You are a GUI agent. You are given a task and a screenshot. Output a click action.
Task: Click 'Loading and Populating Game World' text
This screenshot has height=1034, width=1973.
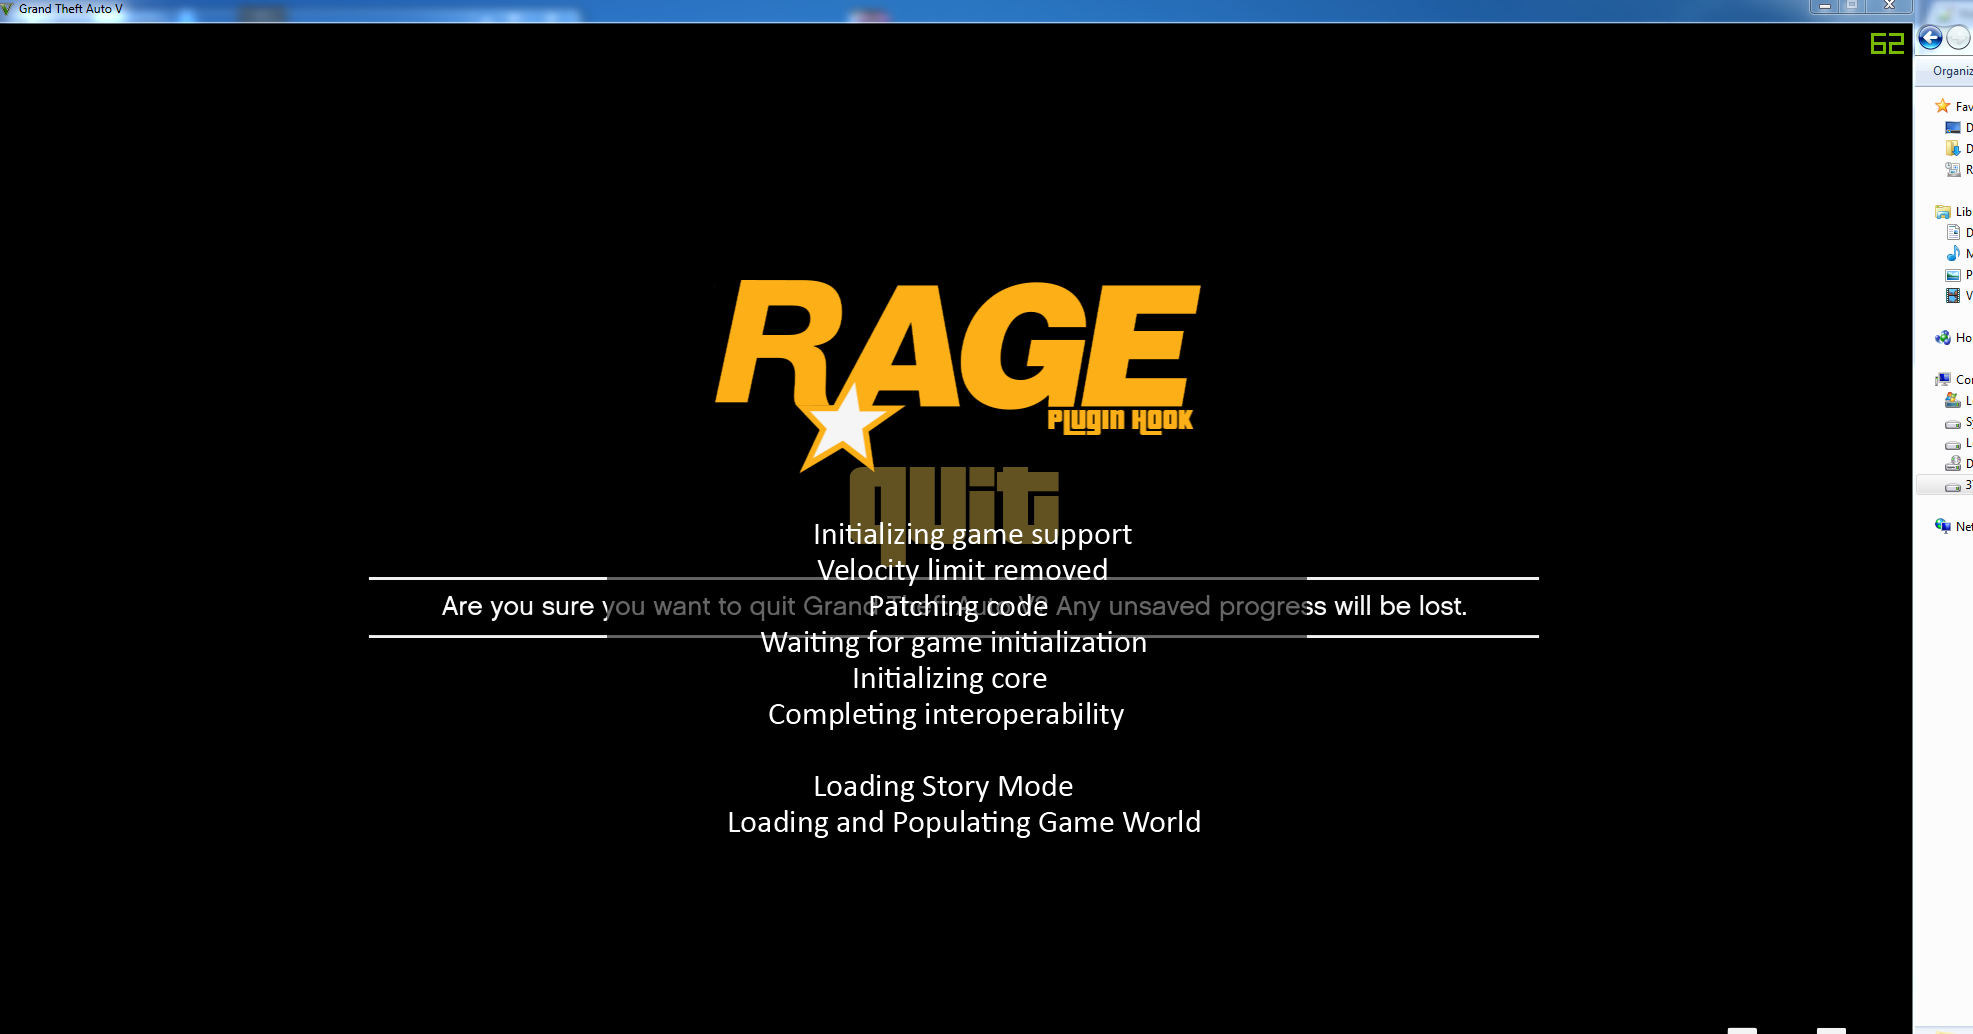pos(964,822)
